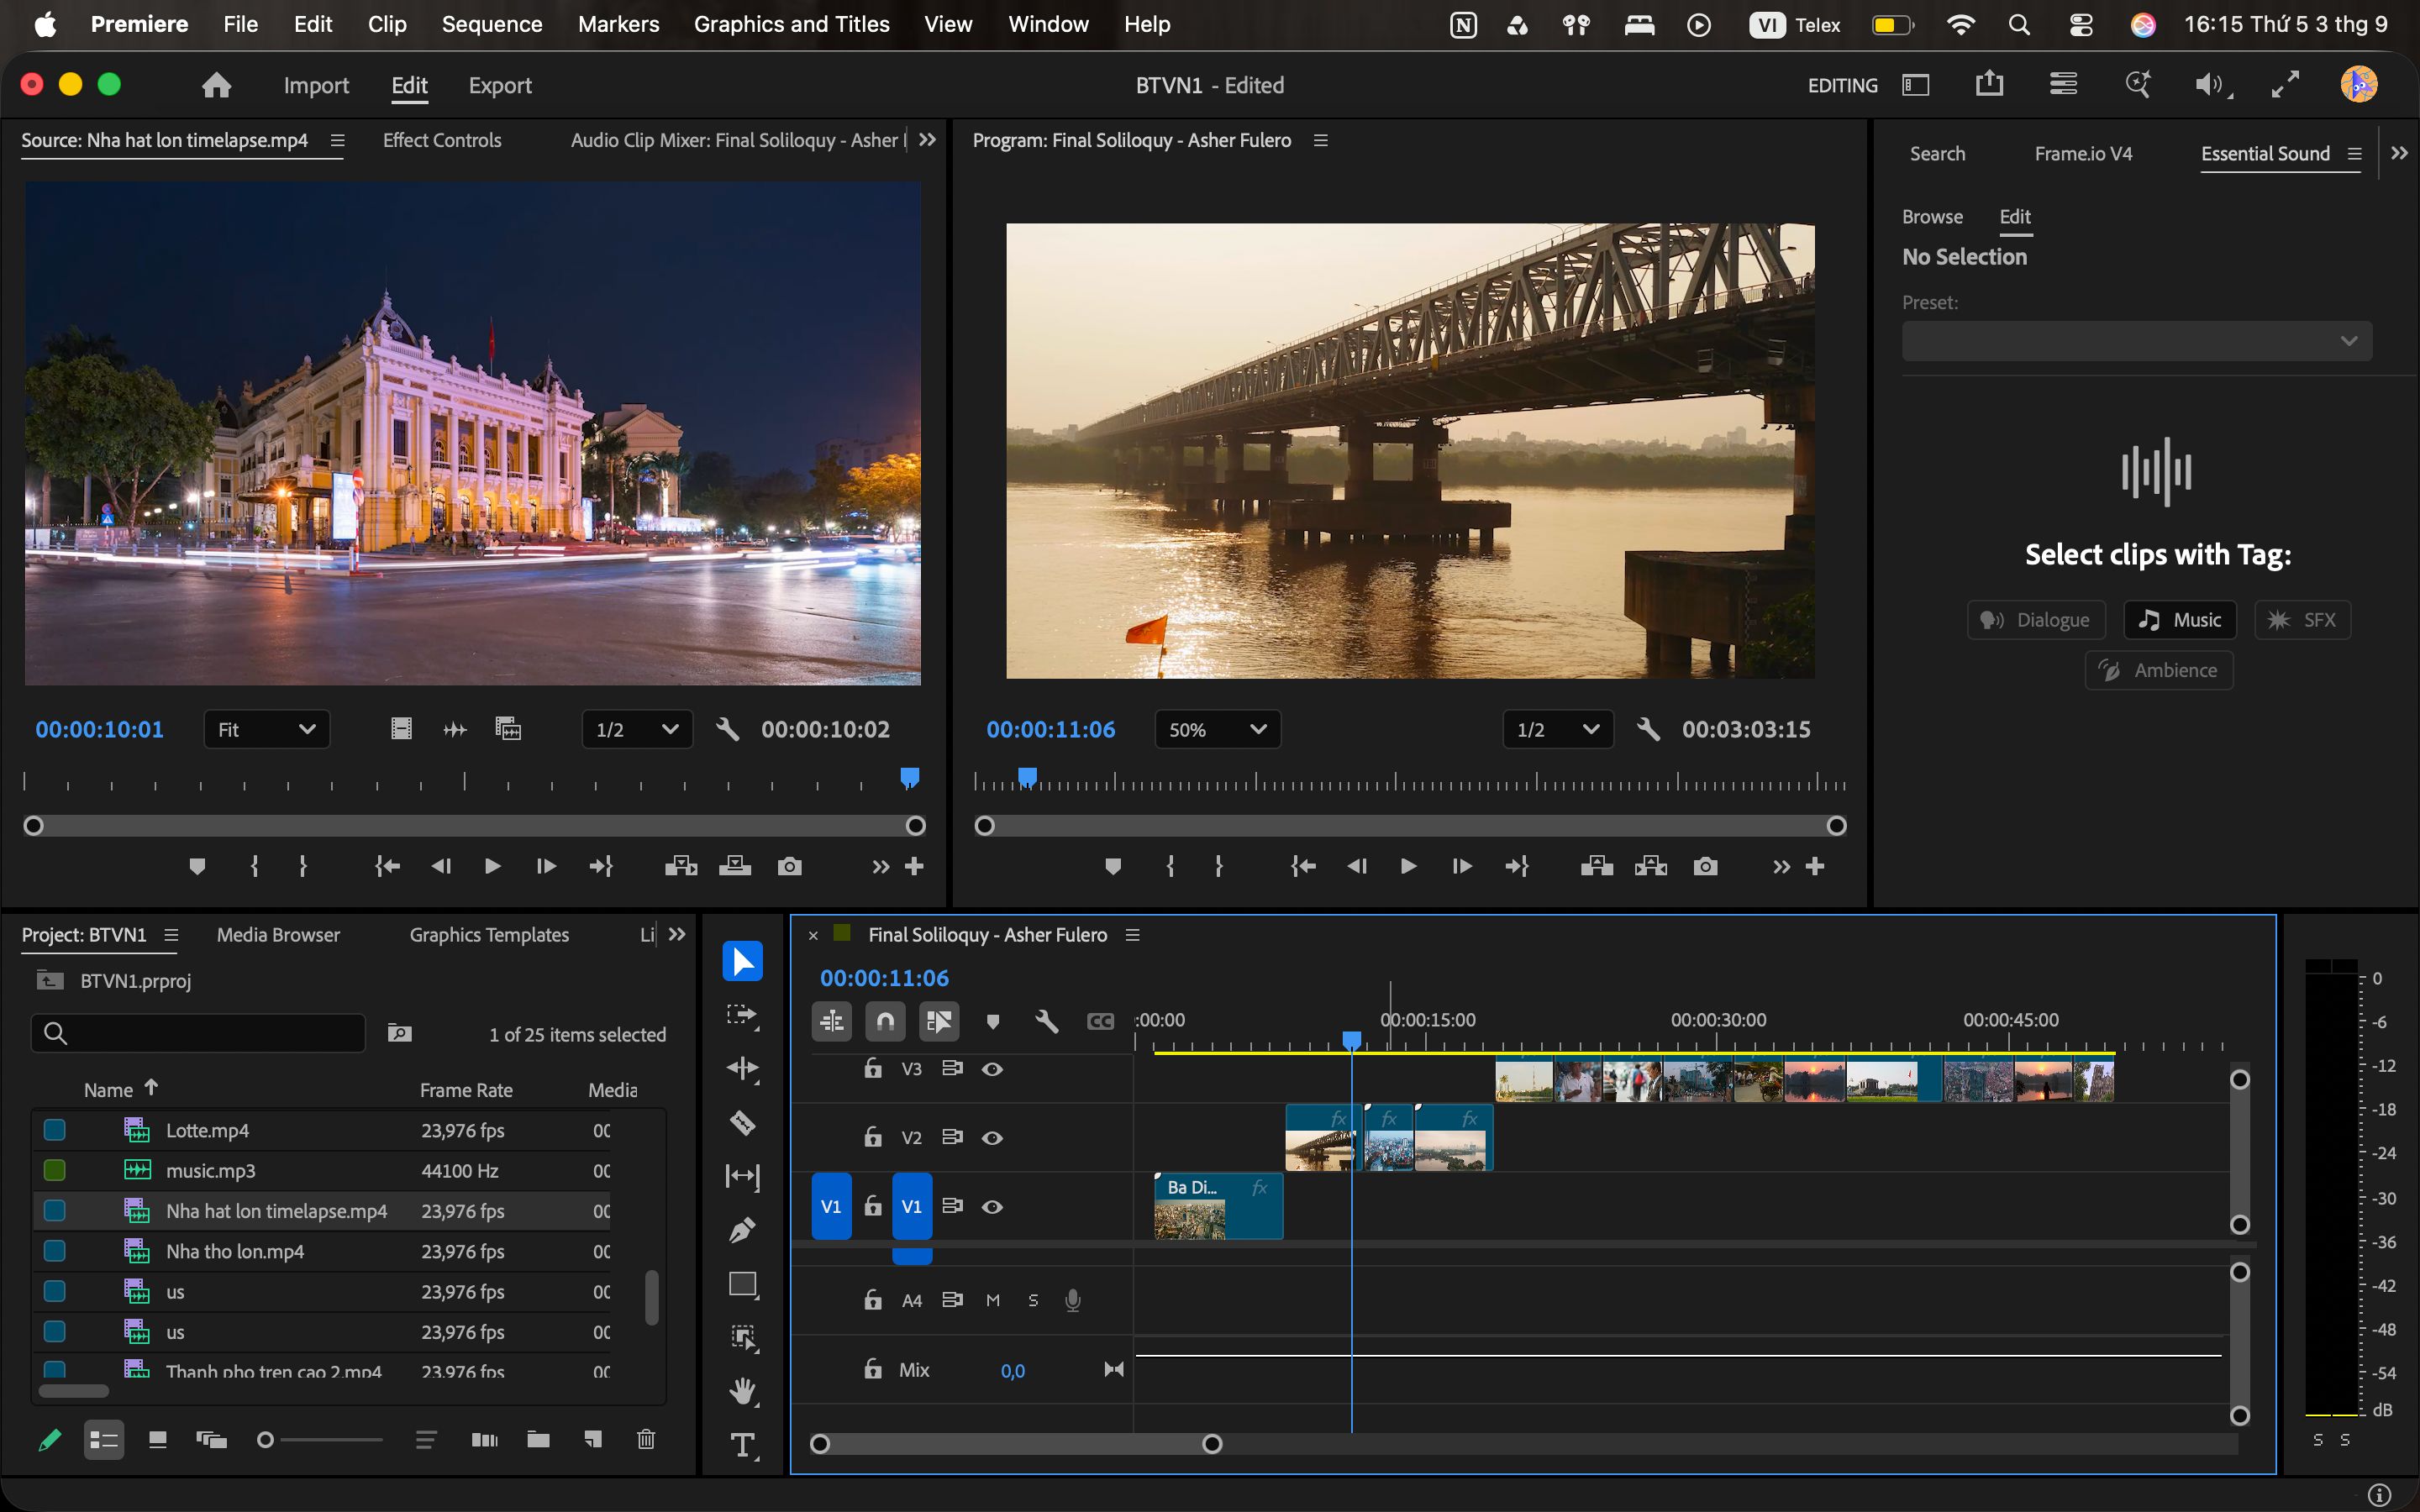Click Import in the header bar
This screenshot has width=2420, height=1512.
[316, 85]
